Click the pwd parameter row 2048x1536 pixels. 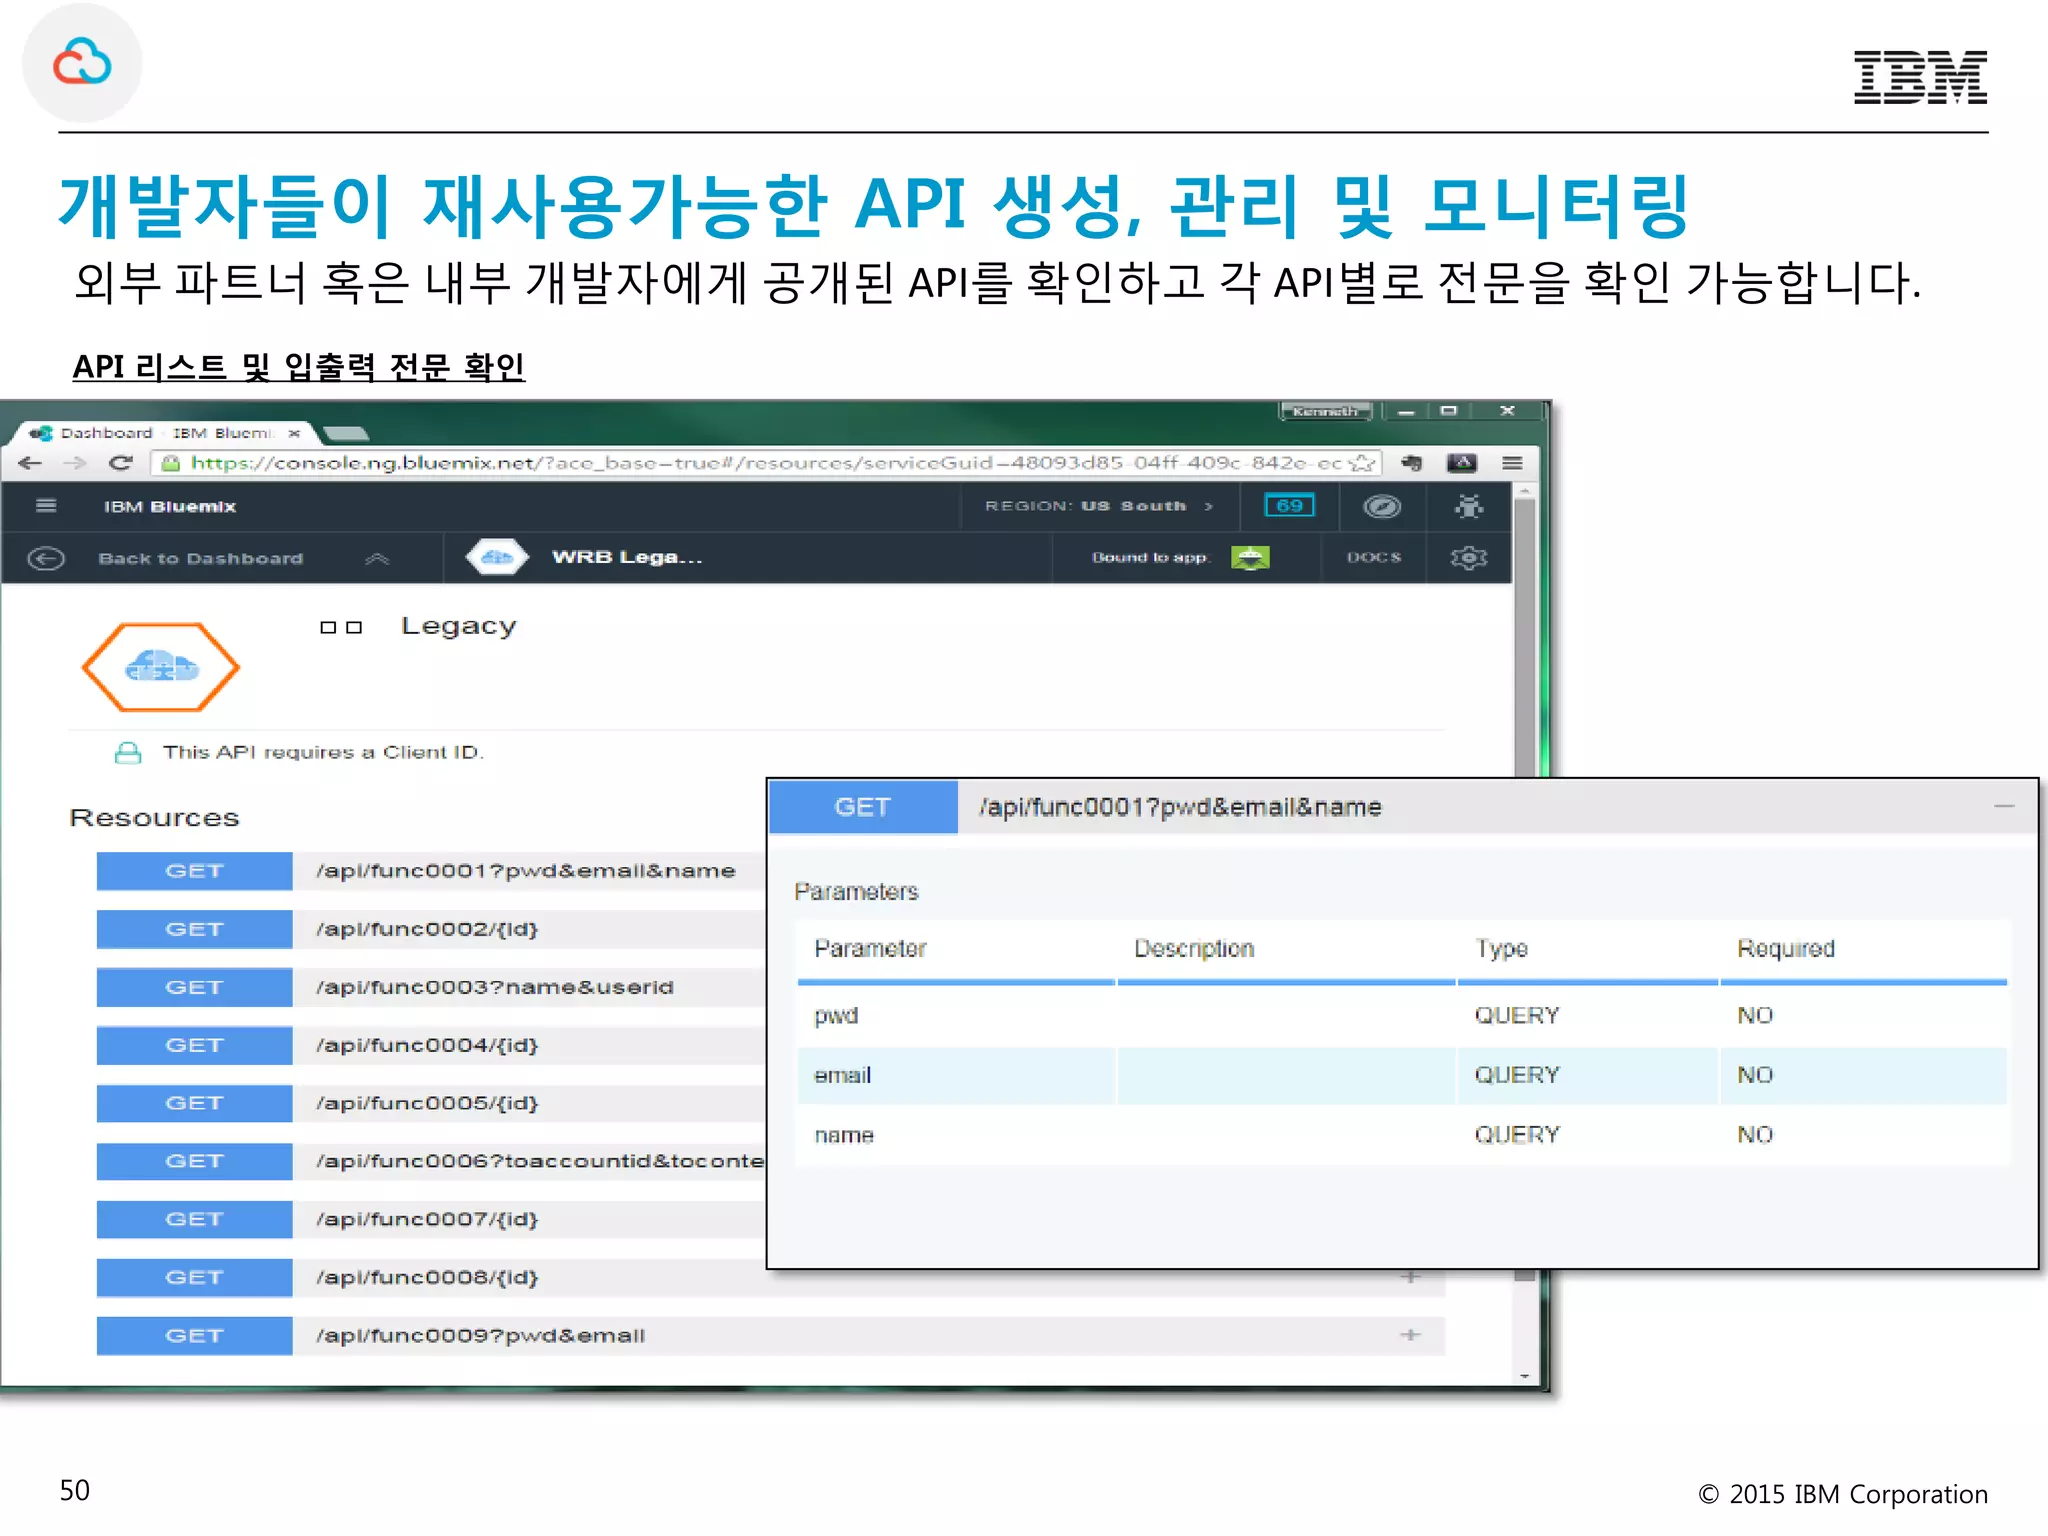coord(1402,1016)
